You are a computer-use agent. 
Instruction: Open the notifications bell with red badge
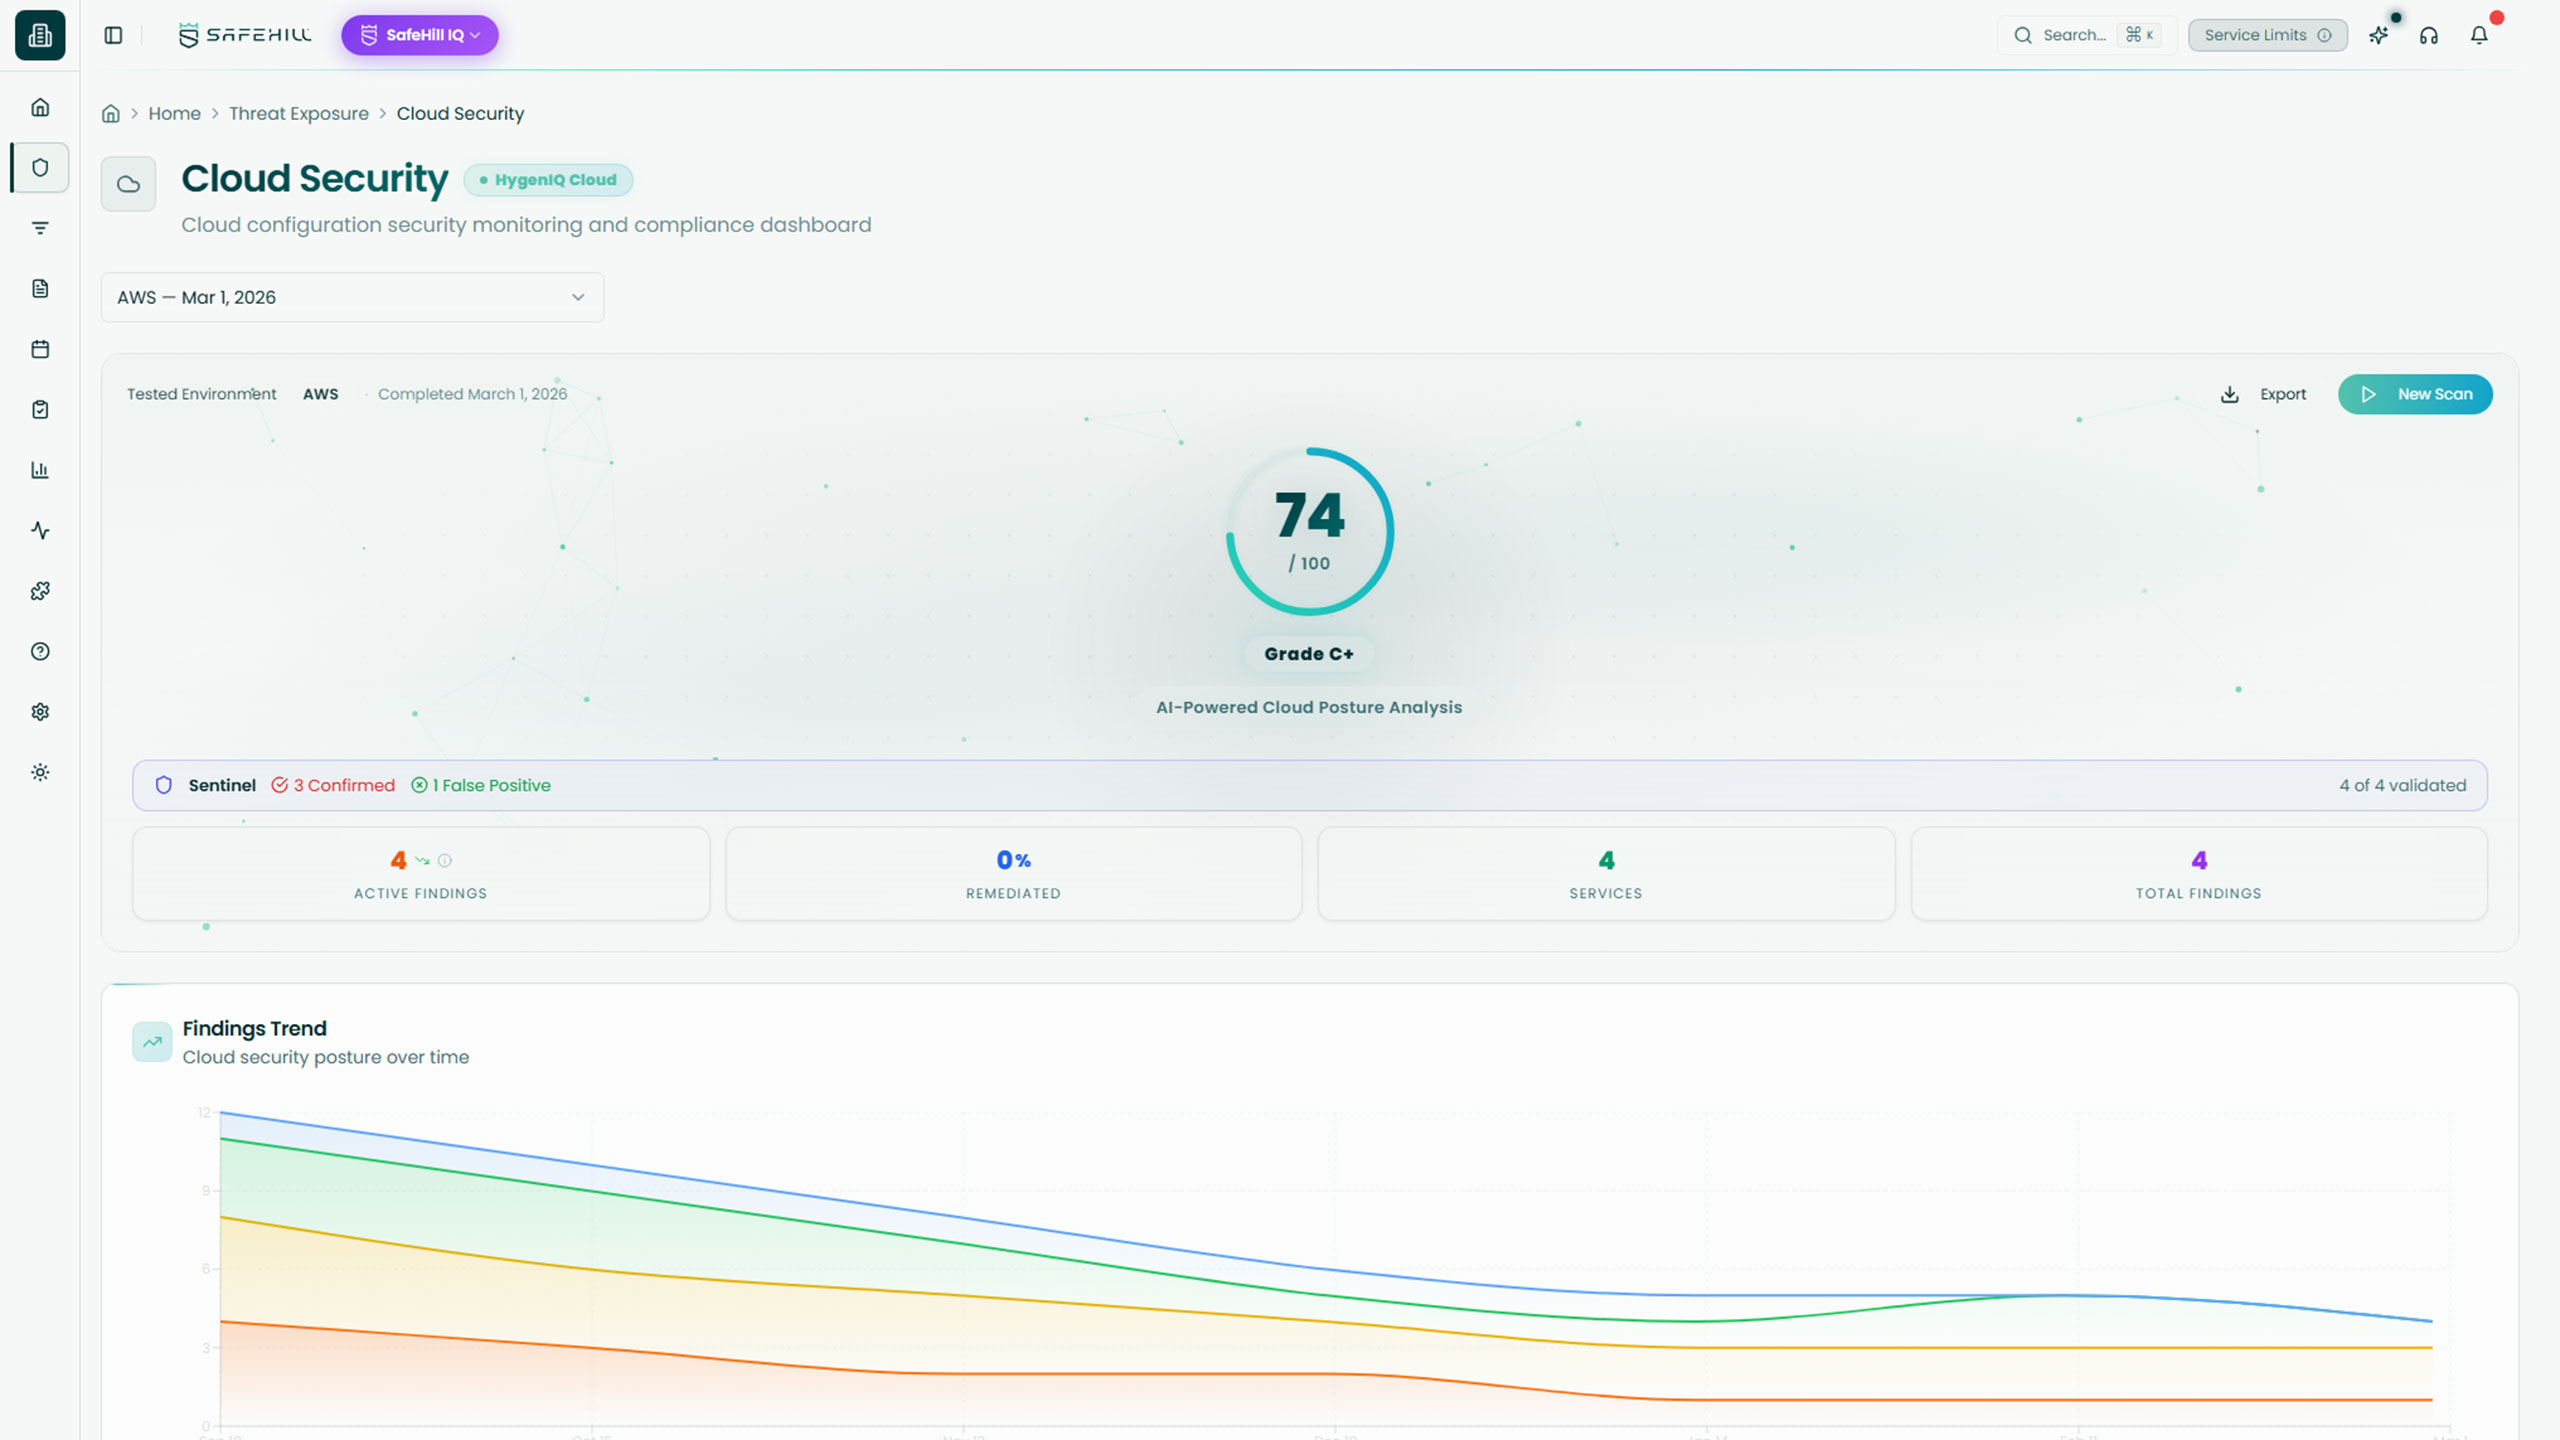pos(2479,35)
